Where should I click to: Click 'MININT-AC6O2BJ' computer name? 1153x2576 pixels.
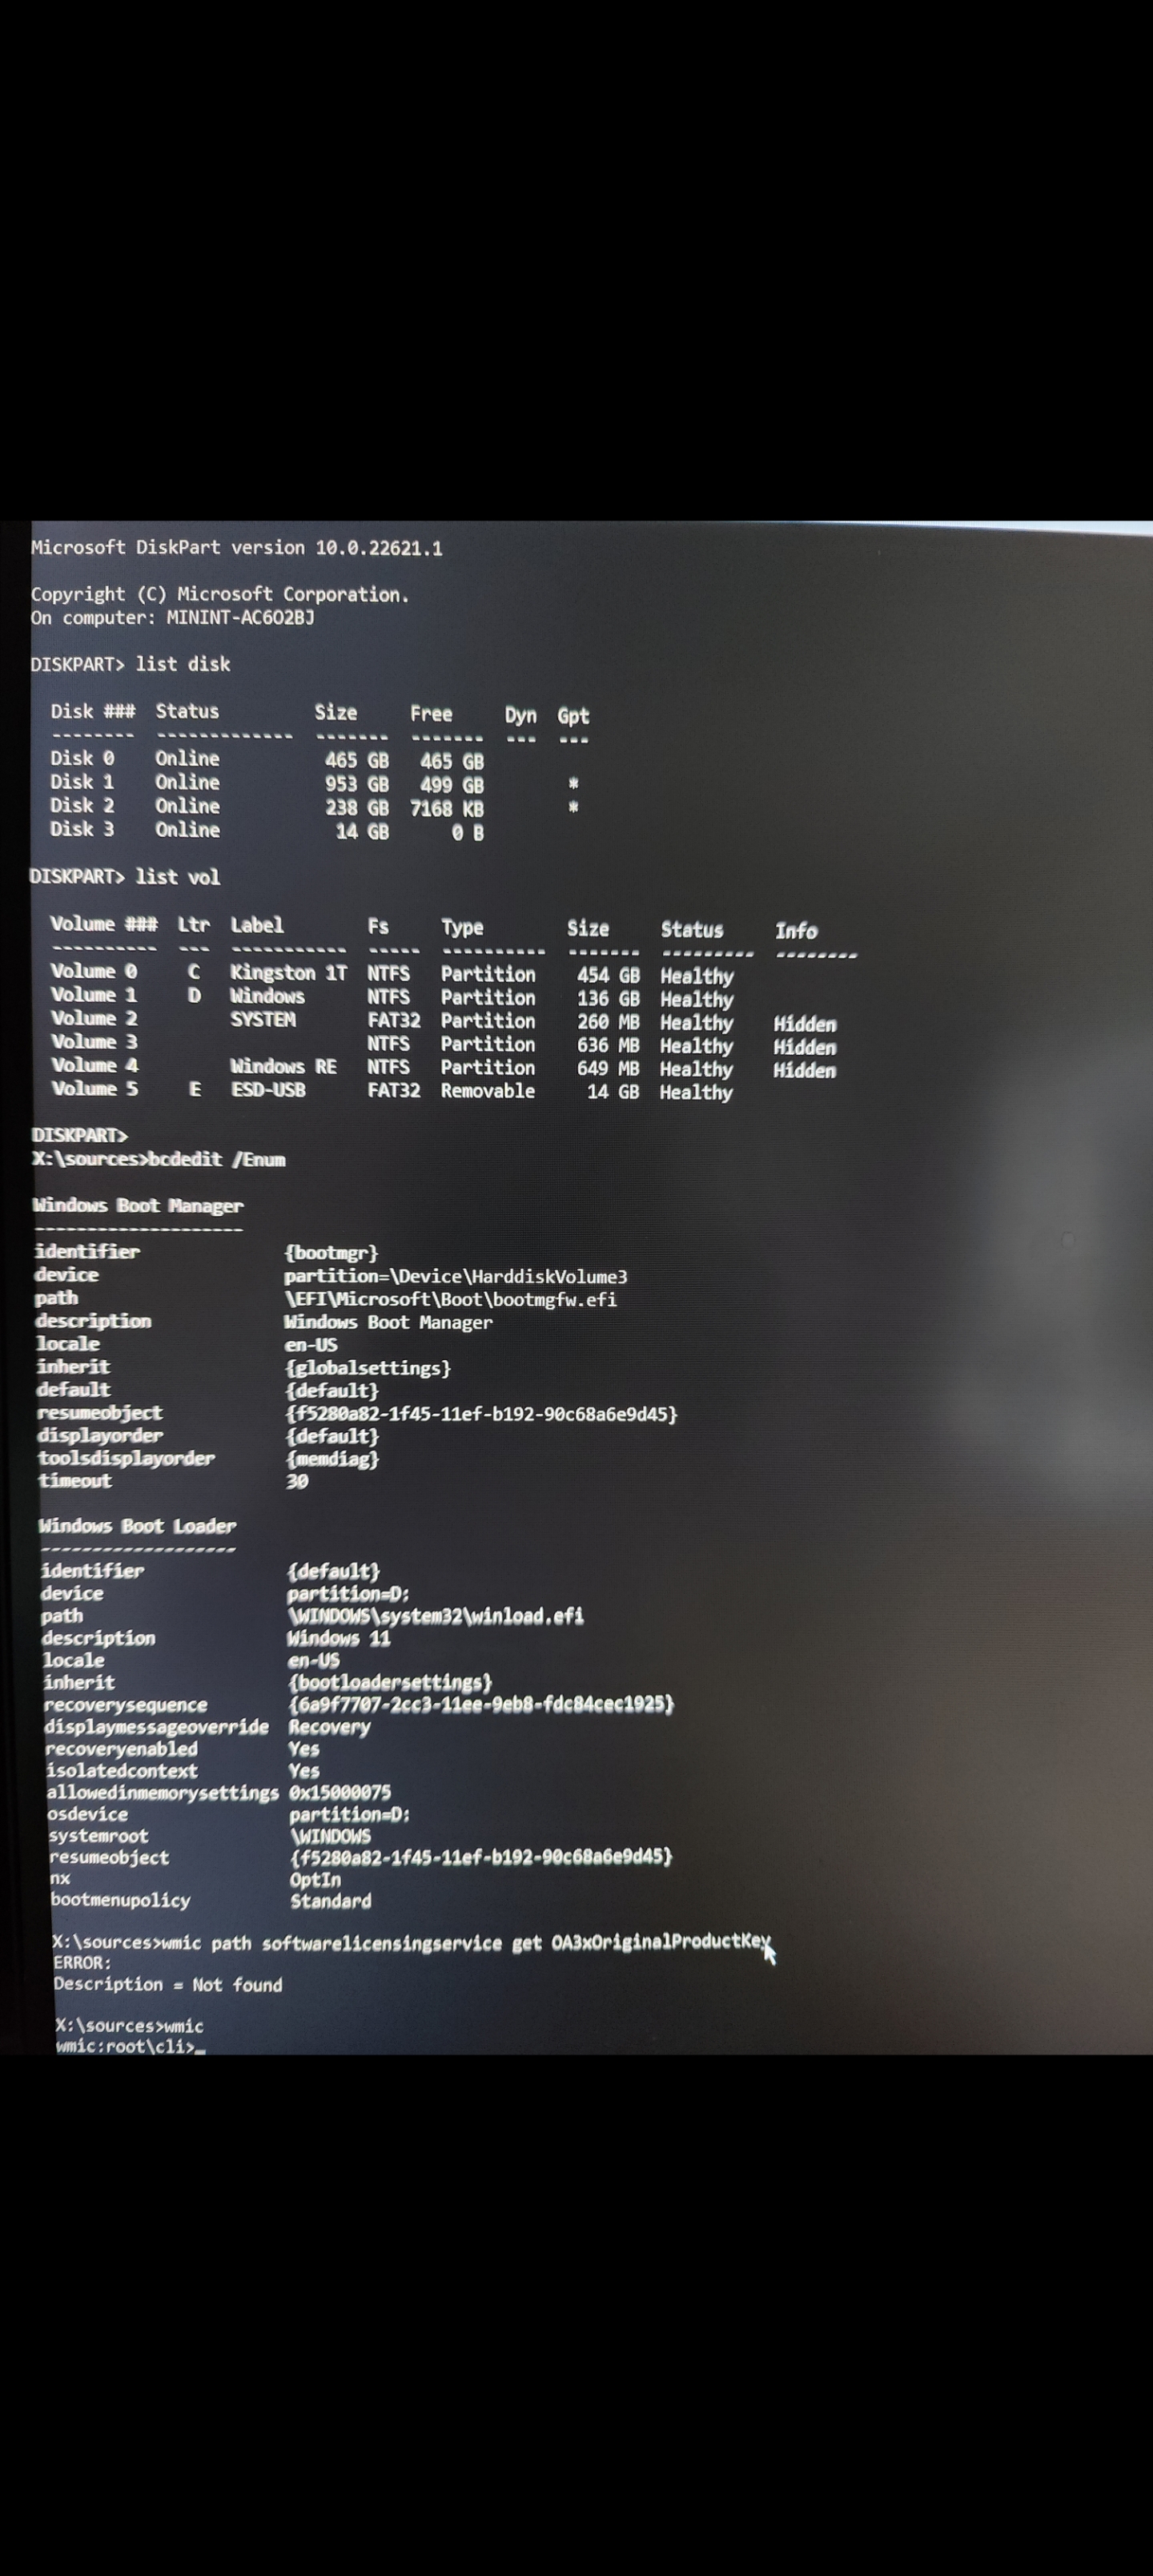(x=240, y=618)
